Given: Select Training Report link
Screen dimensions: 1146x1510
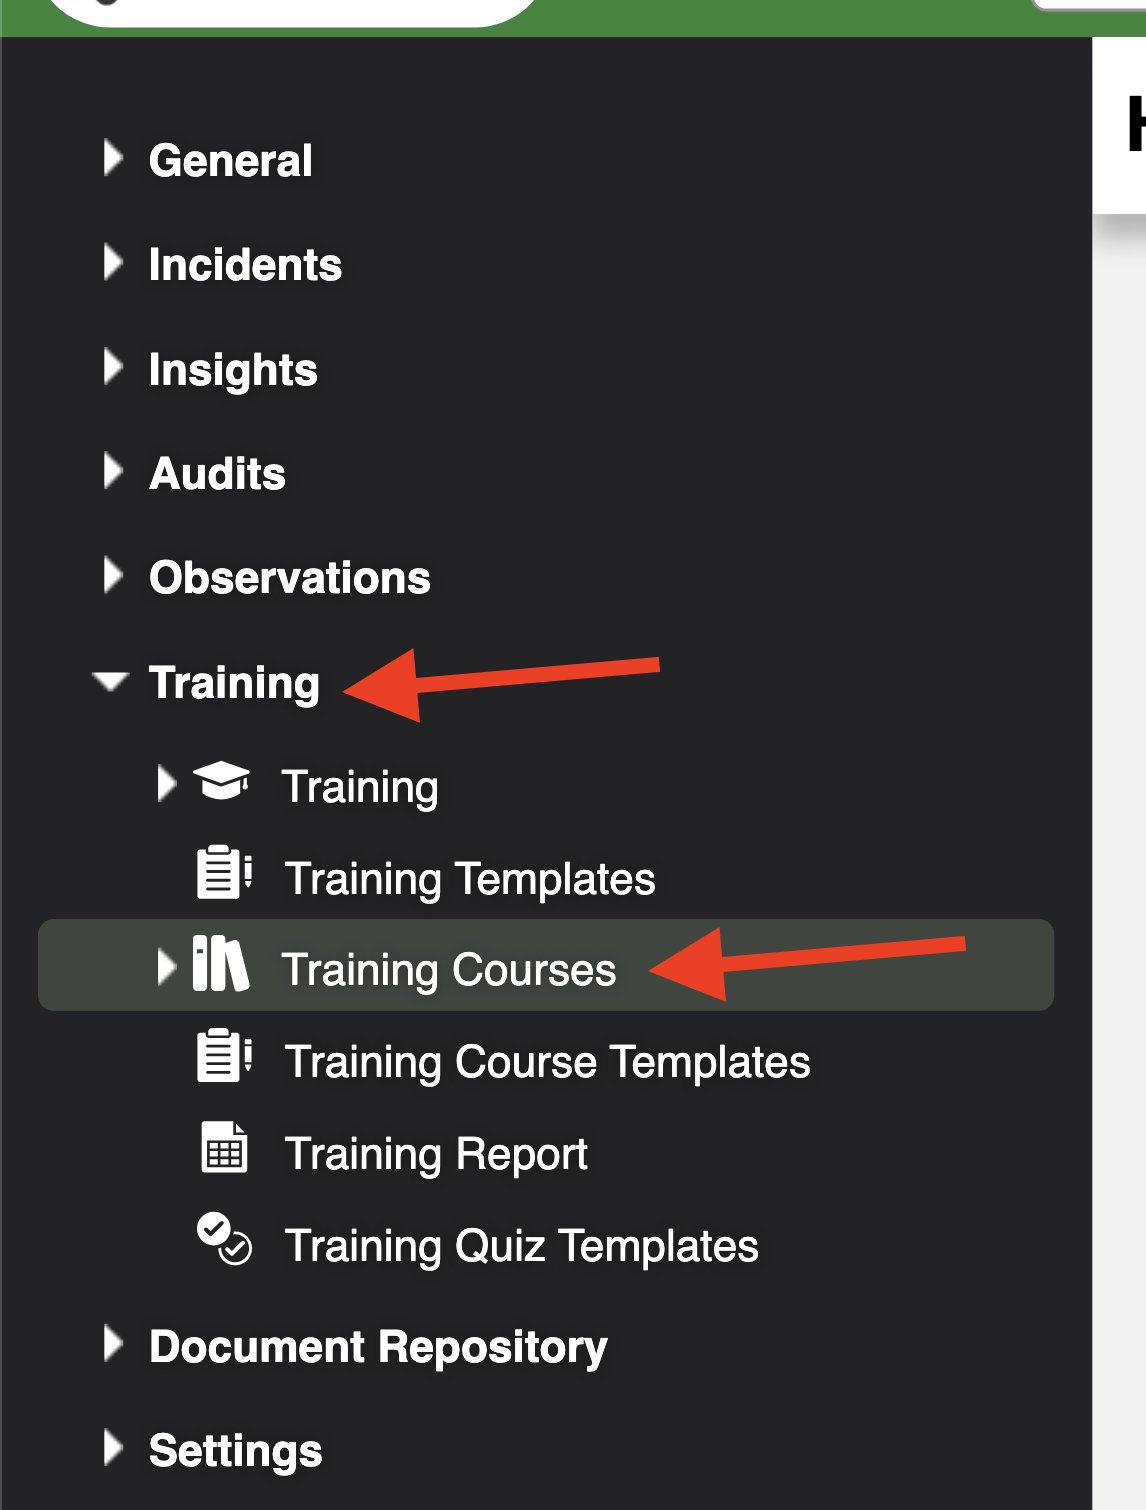Looking at the screenshot, I should pos(436,1154).
